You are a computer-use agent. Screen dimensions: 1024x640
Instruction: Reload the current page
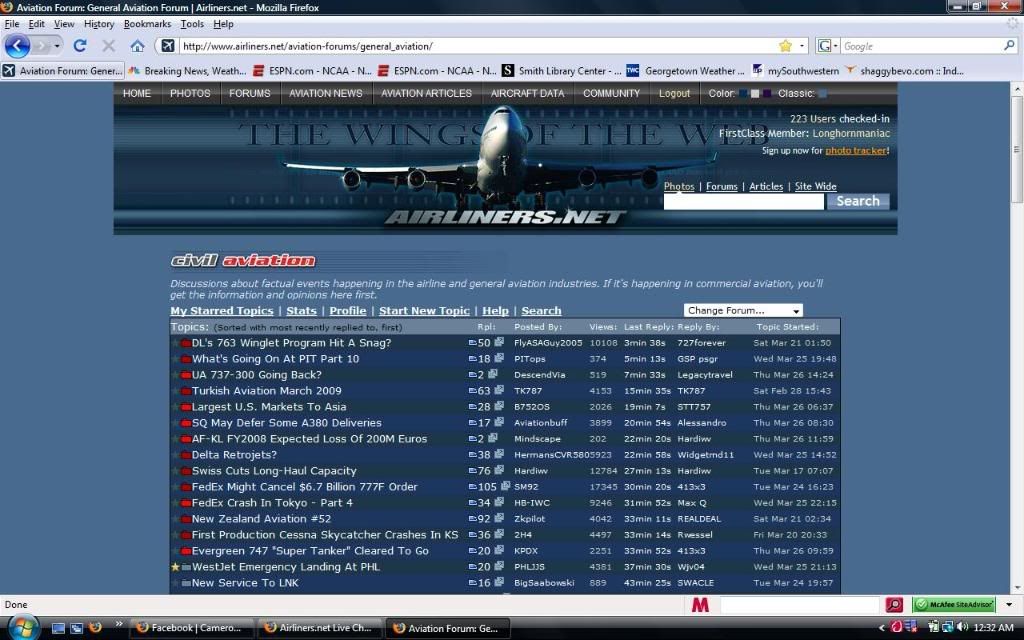coord(80,46)
